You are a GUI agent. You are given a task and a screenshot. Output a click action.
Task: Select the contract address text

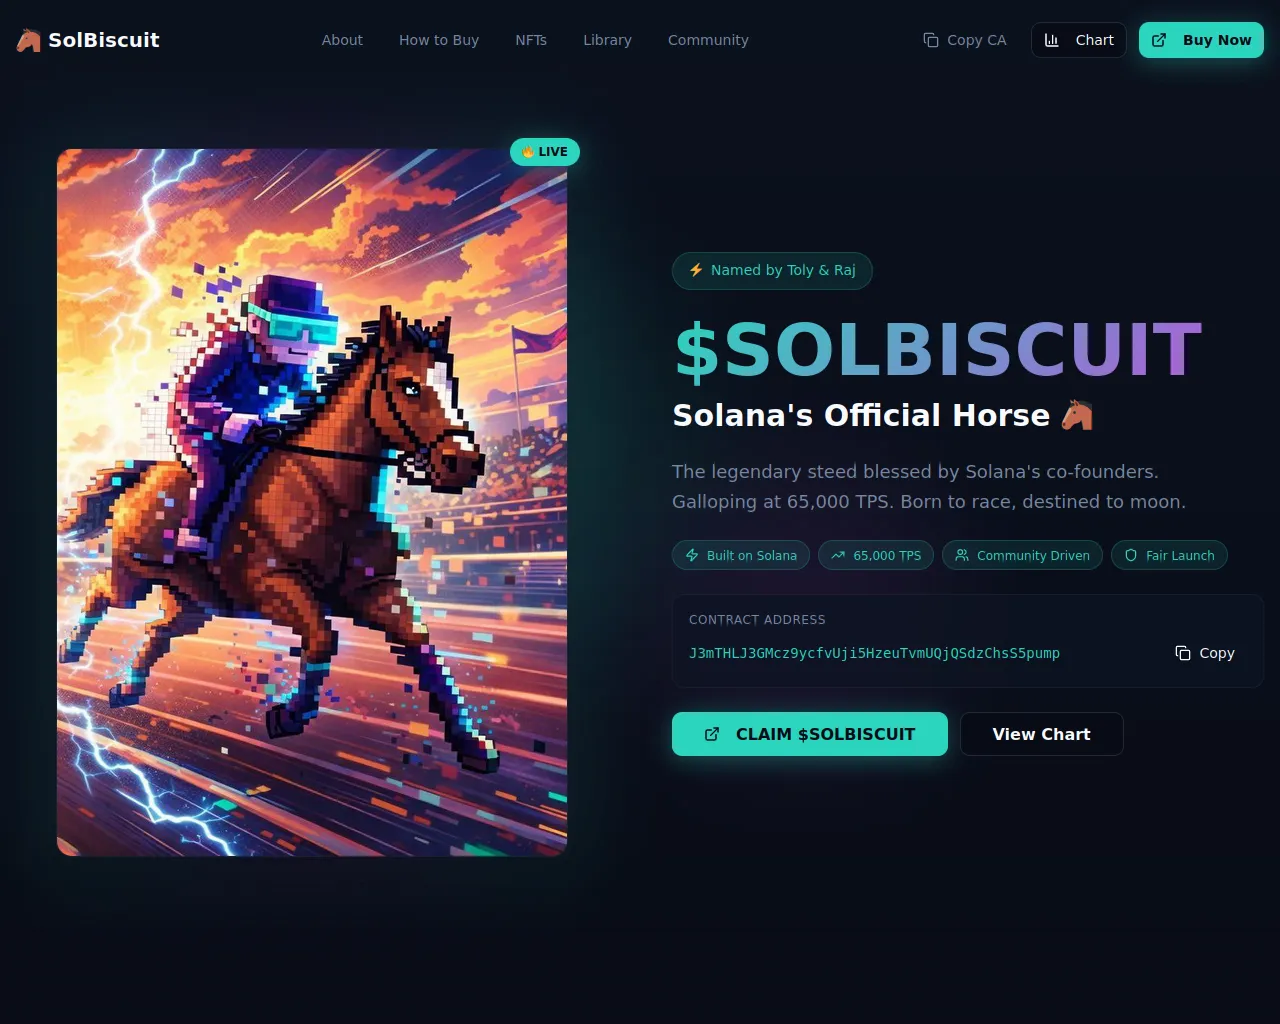pyautogui.click(x=874, y=653)
